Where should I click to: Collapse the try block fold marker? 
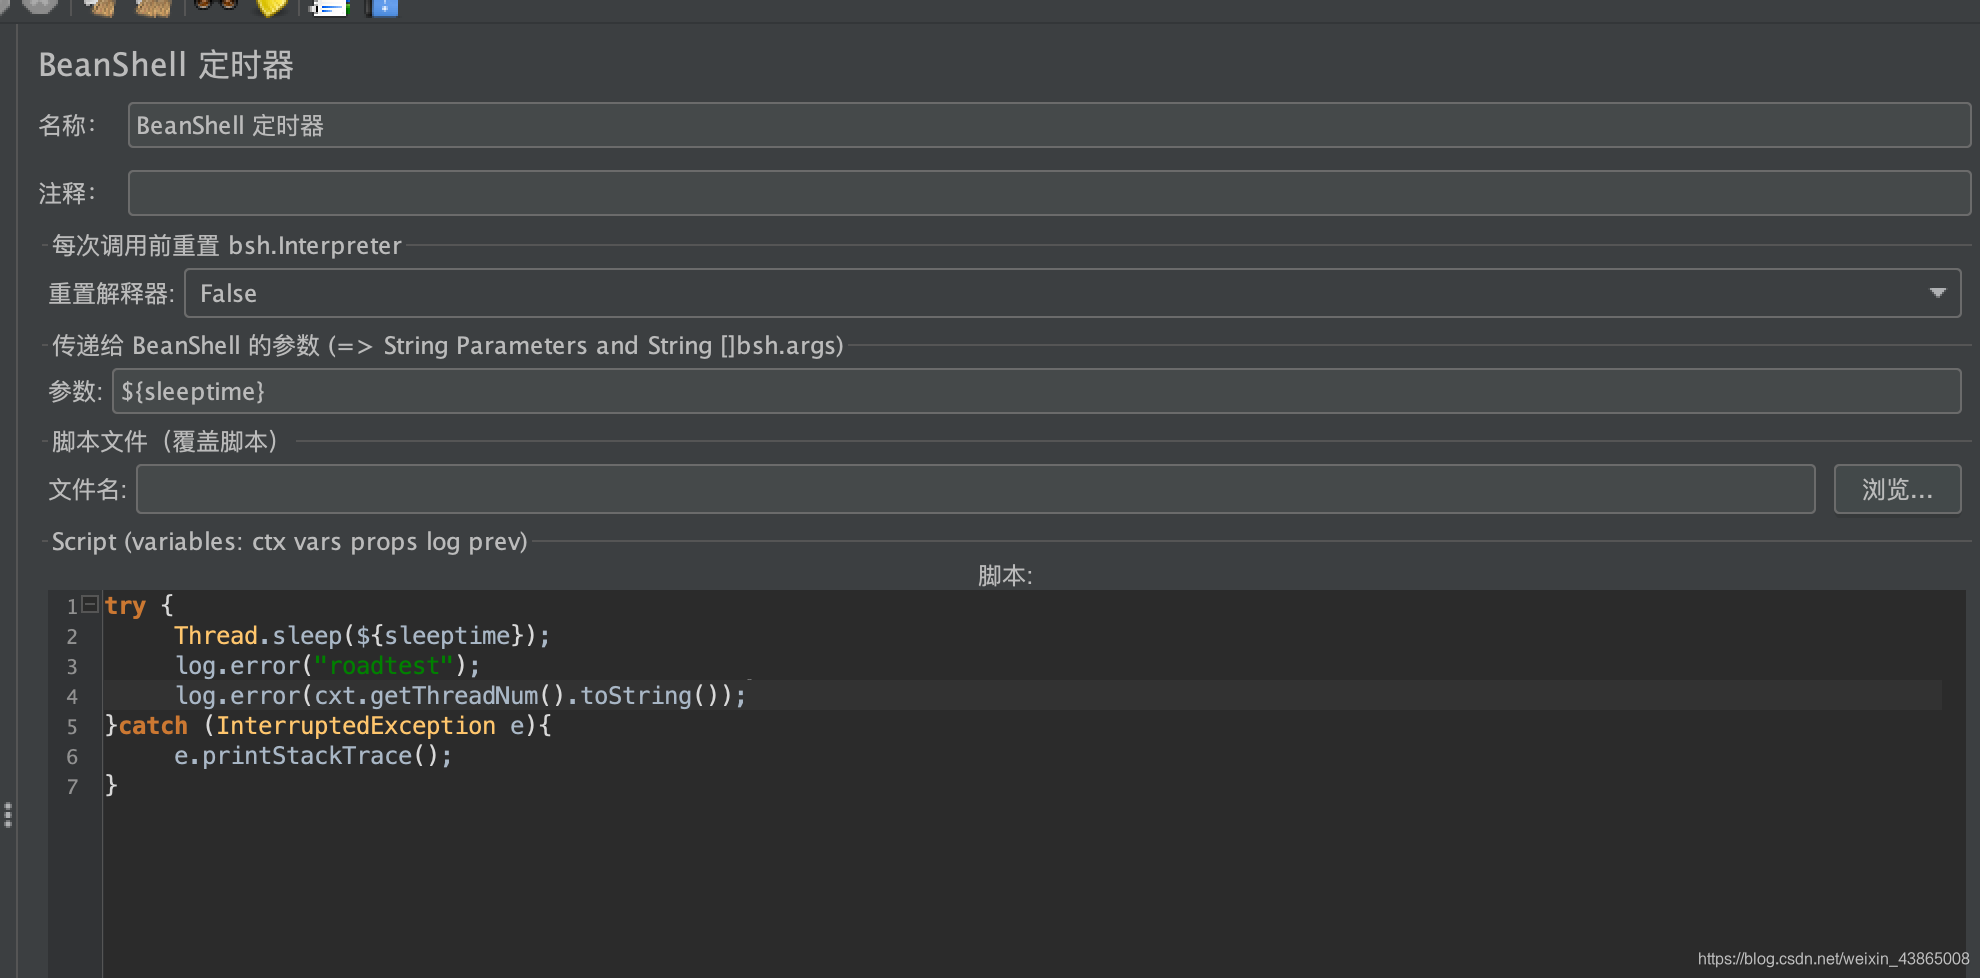[x=90, y=604]
